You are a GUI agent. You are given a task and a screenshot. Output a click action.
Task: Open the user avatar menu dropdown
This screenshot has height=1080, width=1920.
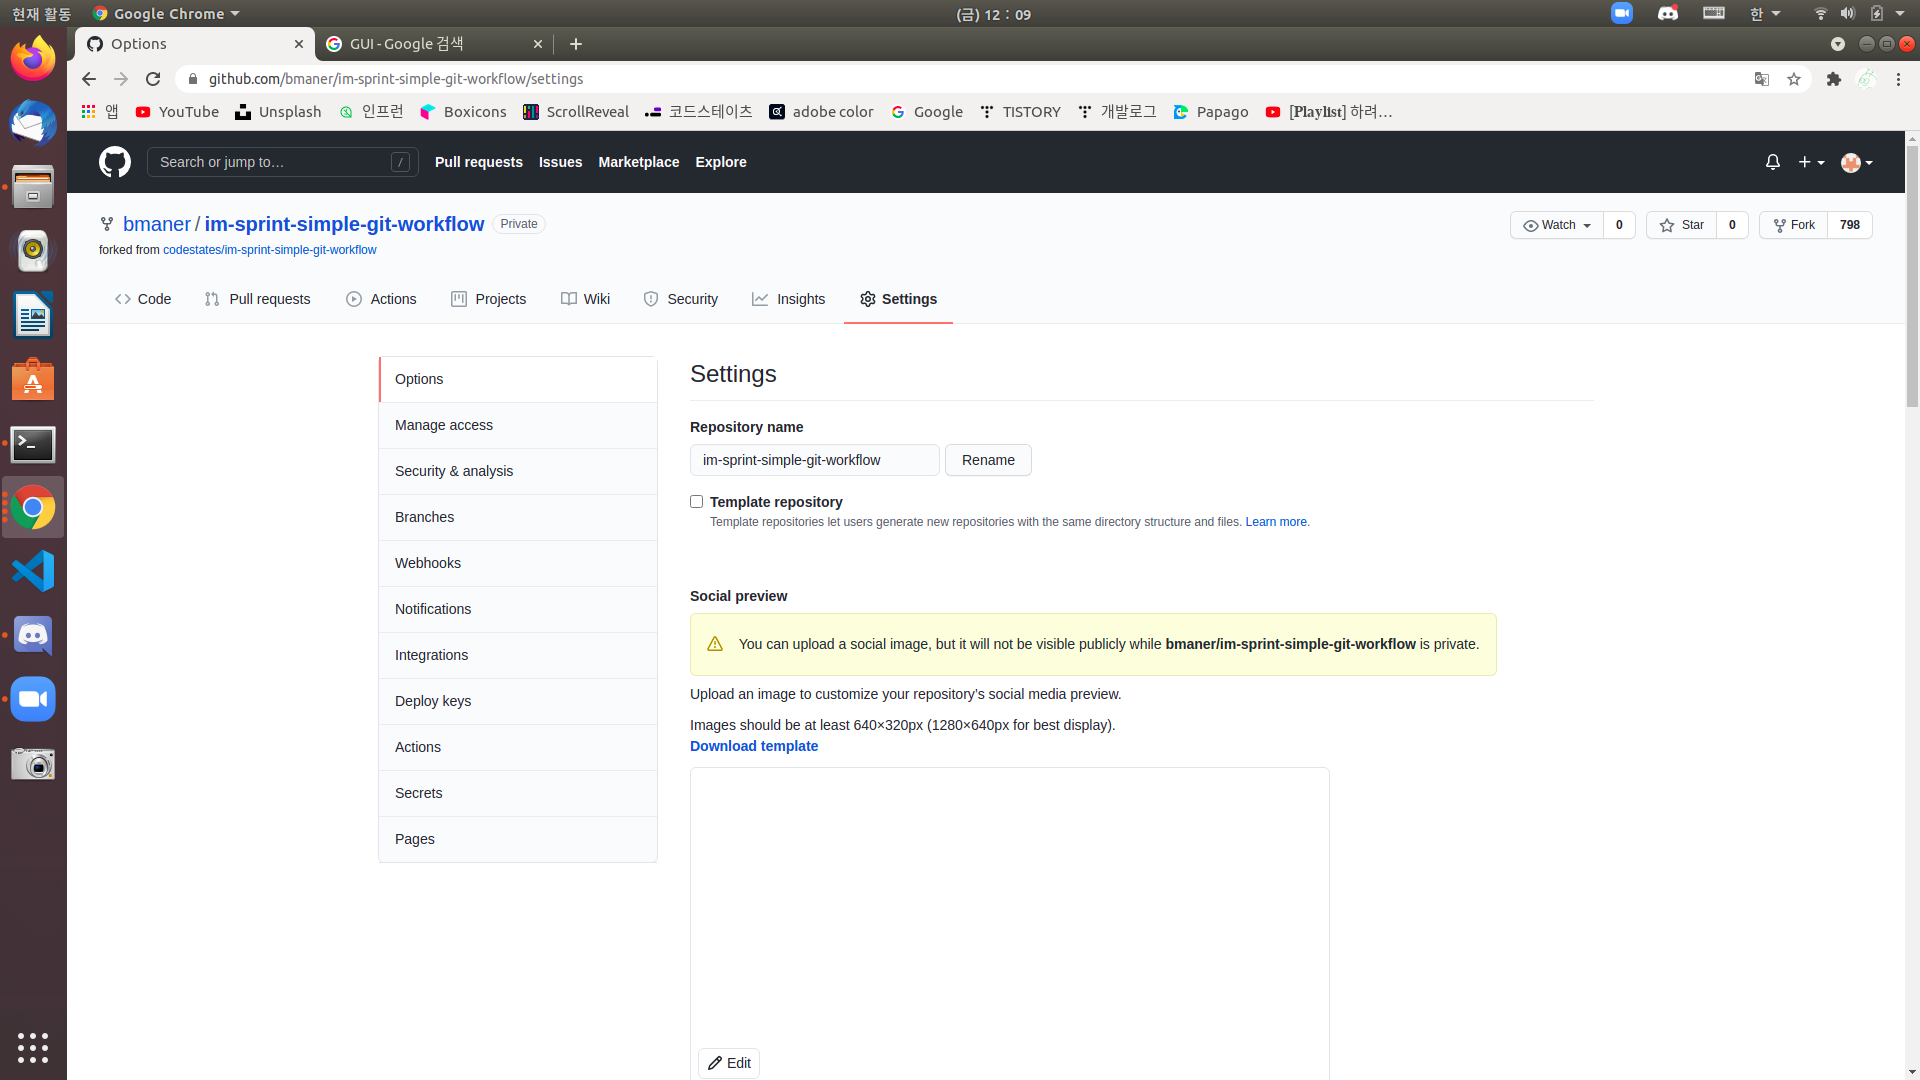pyautogui.click(x=1856, y=162)
